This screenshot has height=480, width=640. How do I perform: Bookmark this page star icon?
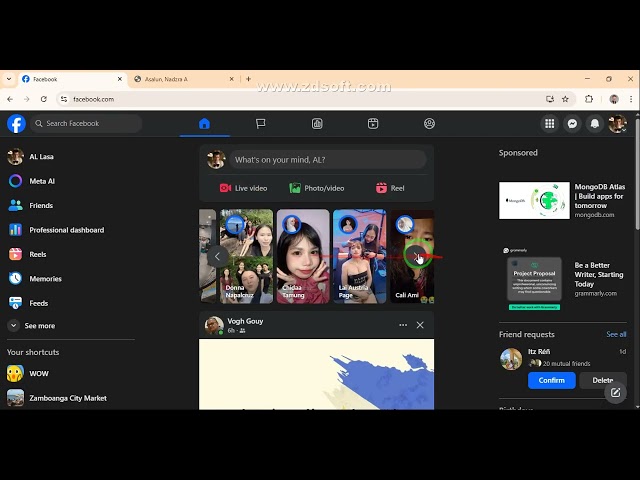[x=565, y=99]
